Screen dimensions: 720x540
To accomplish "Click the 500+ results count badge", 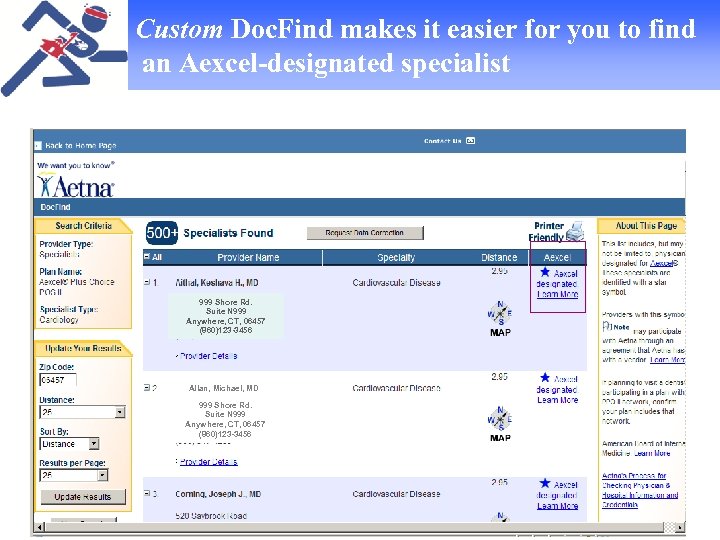I will (x=162, y=233).
